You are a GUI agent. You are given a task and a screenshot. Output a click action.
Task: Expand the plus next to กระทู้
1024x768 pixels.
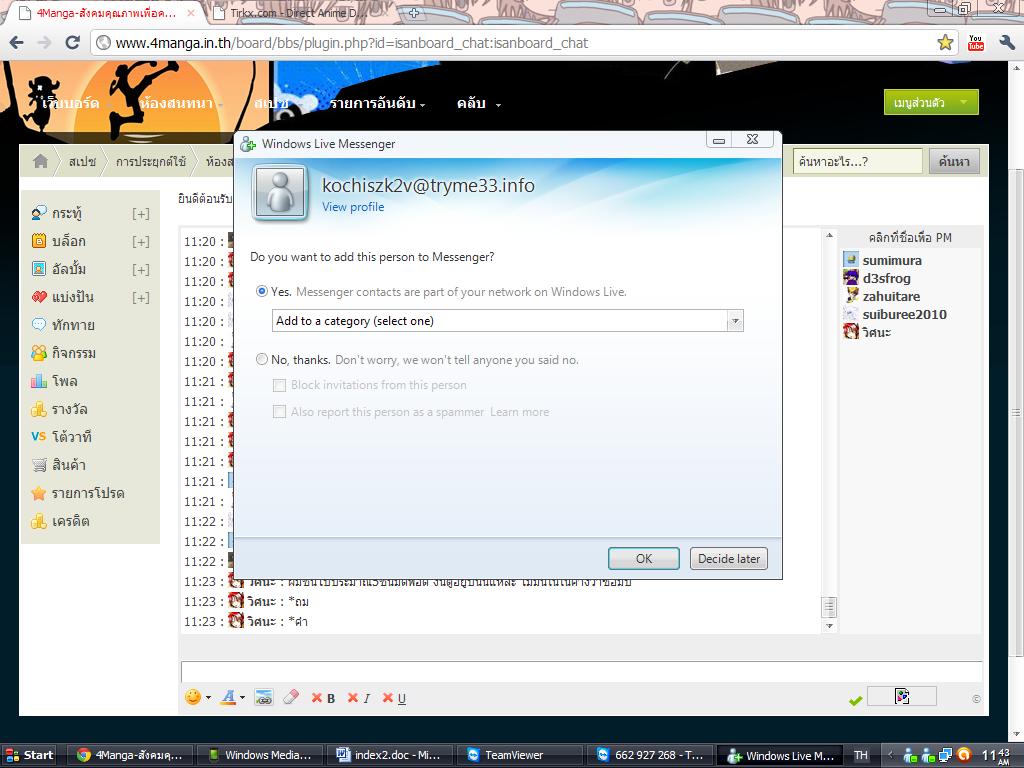point(140,214)
